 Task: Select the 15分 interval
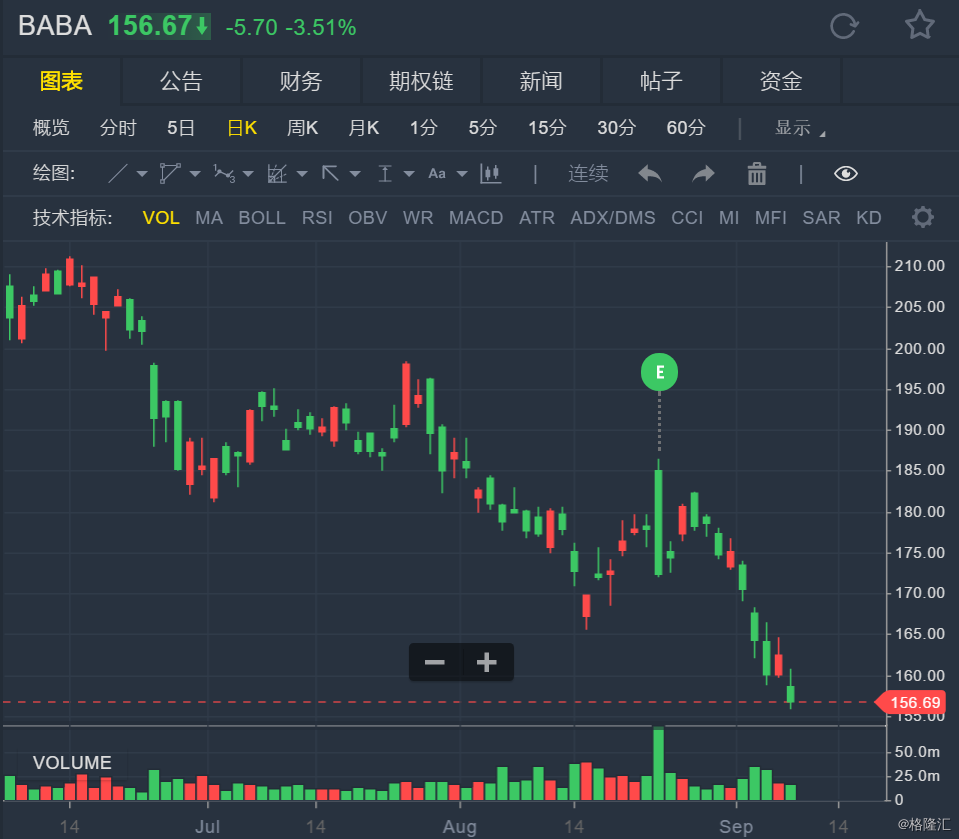(547, 128)
